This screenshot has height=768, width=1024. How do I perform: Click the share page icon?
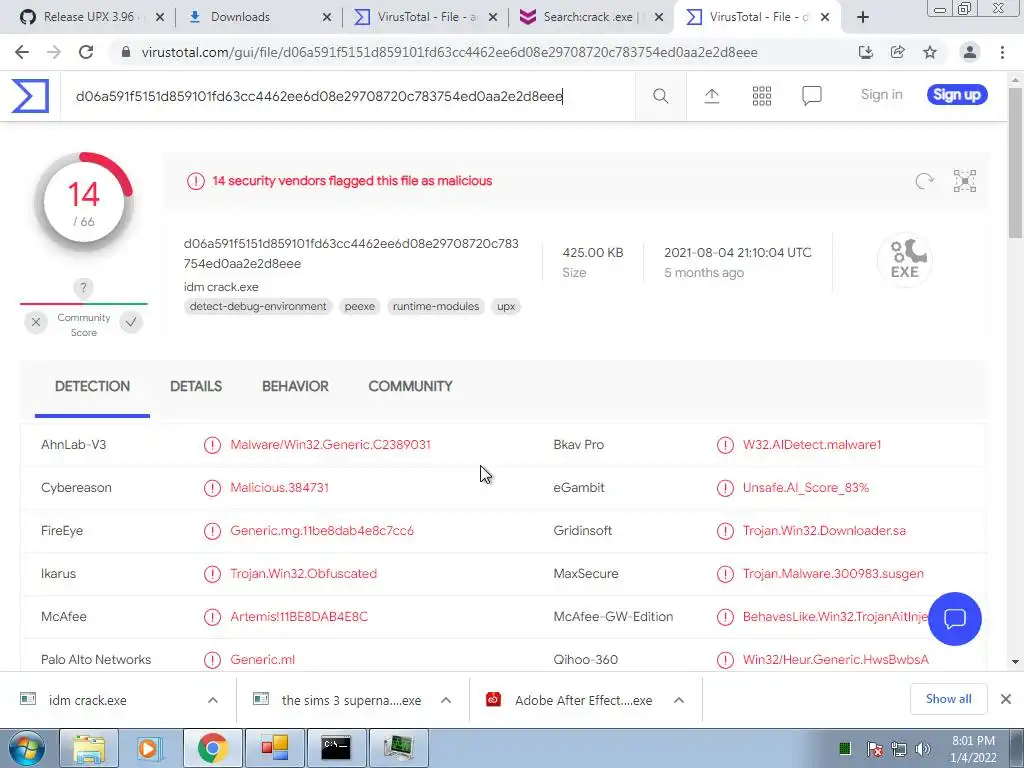point(898,52)
